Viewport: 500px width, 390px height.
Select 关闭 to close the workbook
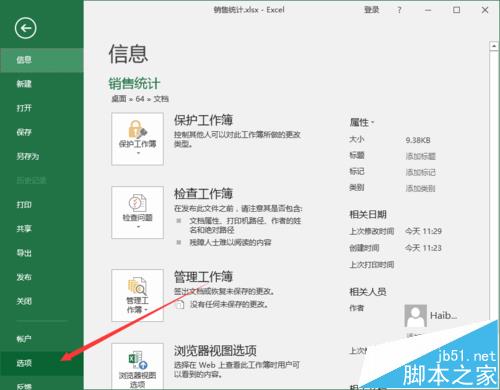pos(42,301)
